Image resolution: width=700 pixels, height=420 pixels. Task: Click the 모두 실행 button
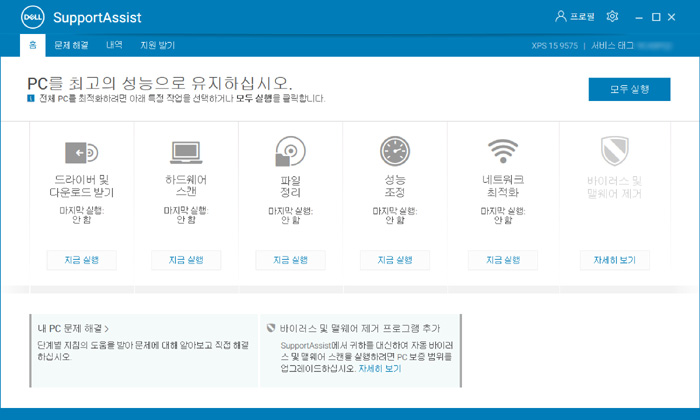pos(629,89)
